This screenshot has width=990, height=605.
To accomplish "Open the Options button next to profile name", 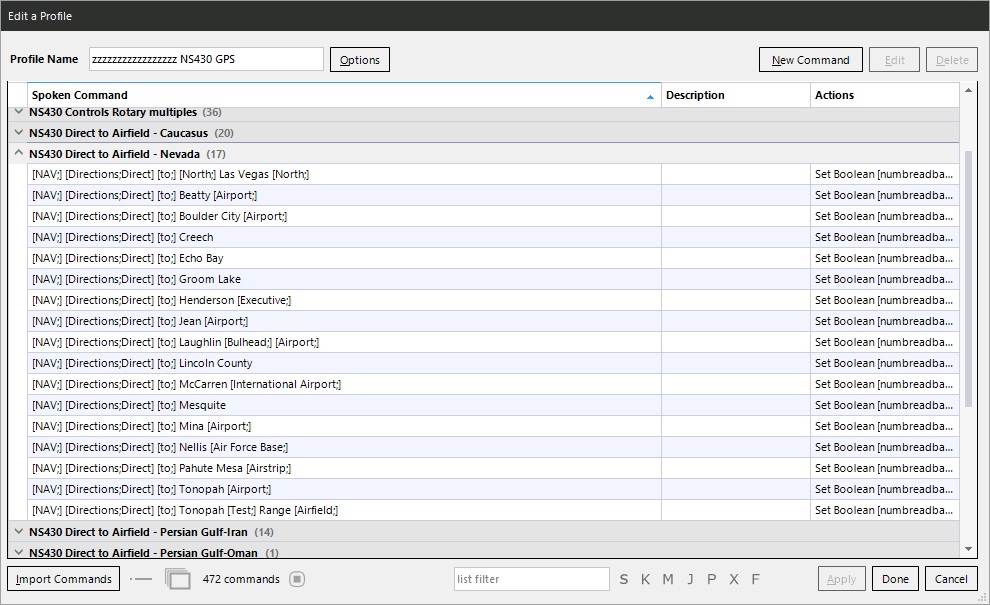I will [x=359, y=60].
